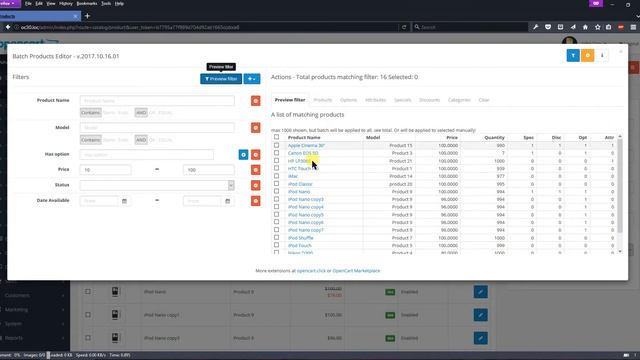Screen dimensions: 640x360
Task: Switch to the Attributes tab
Action: click(x=375, y=100)
